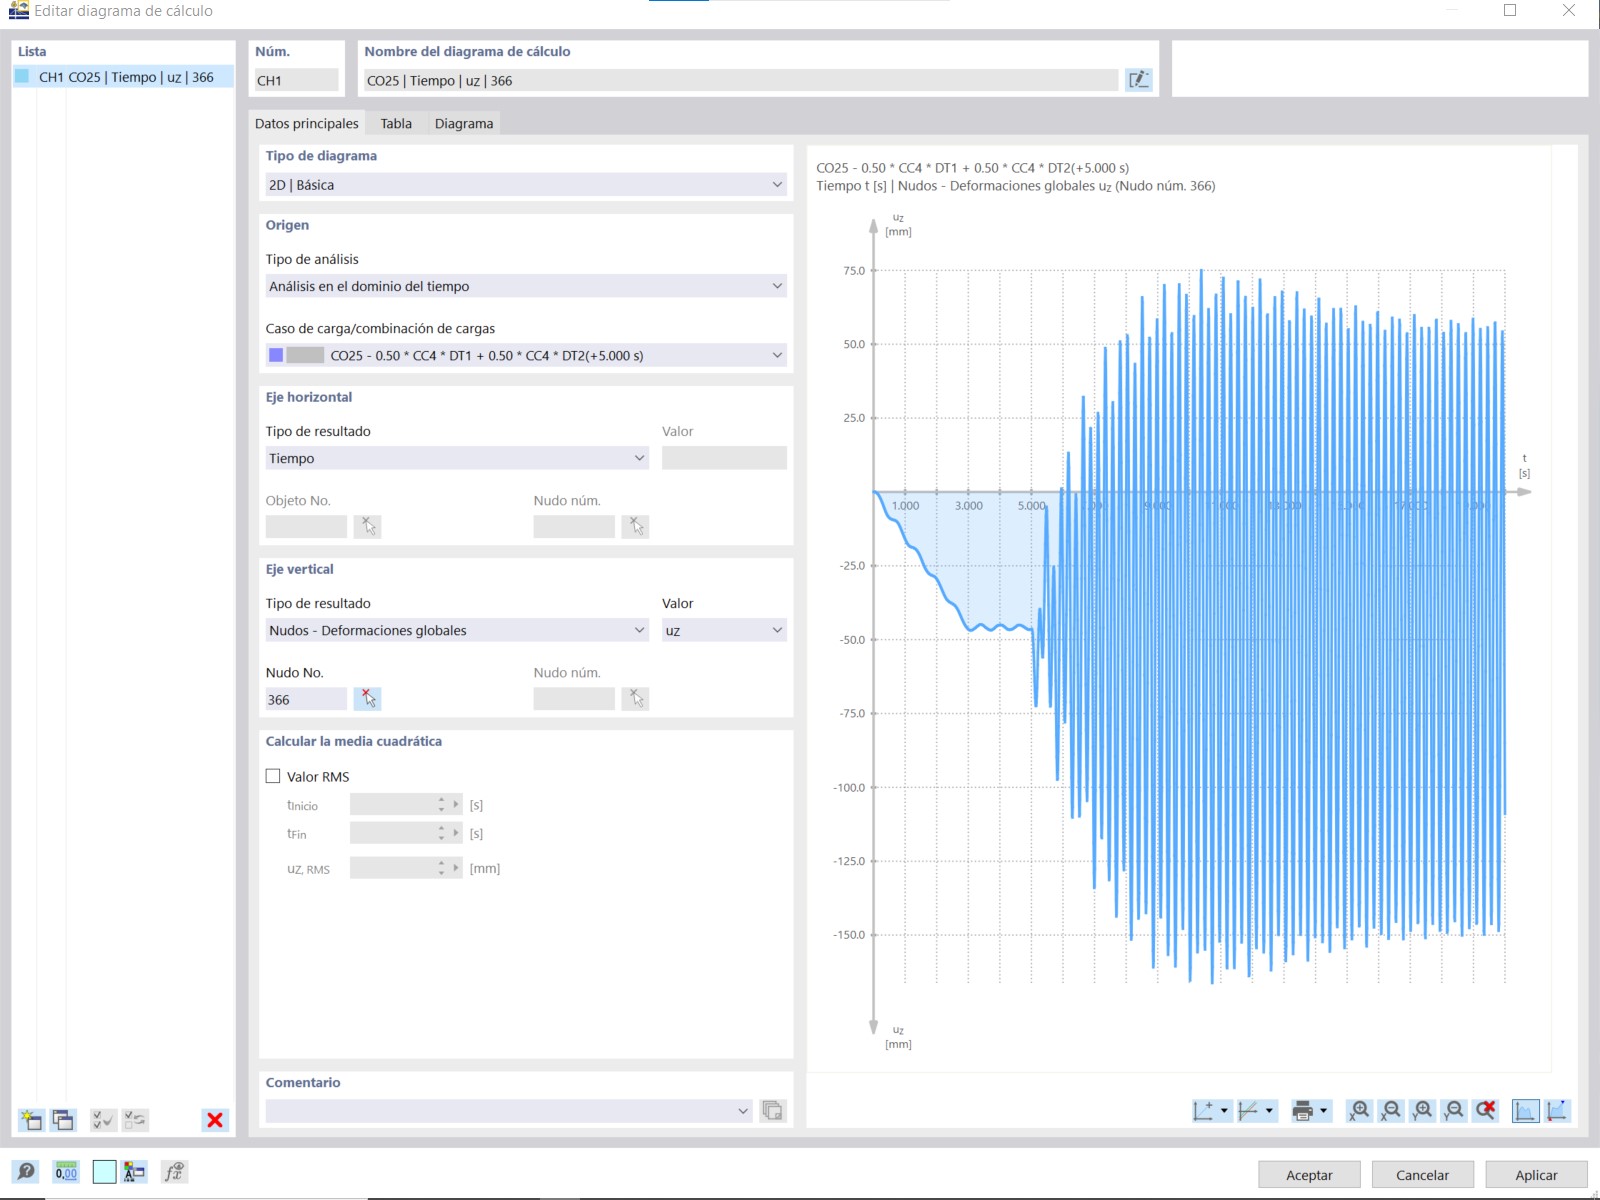The image size is (1600, 1200).
Task: Click the new calculation diagram icon
Action: coord(31,1120)
